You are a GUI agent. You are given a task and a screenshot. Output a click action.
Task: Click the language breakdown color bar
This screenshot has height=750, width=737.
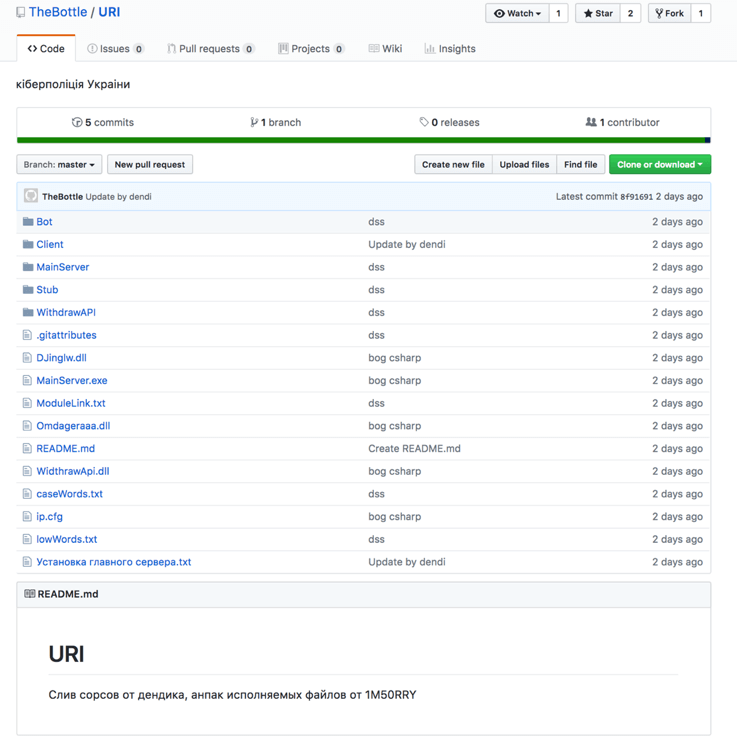tap(363, 140)
